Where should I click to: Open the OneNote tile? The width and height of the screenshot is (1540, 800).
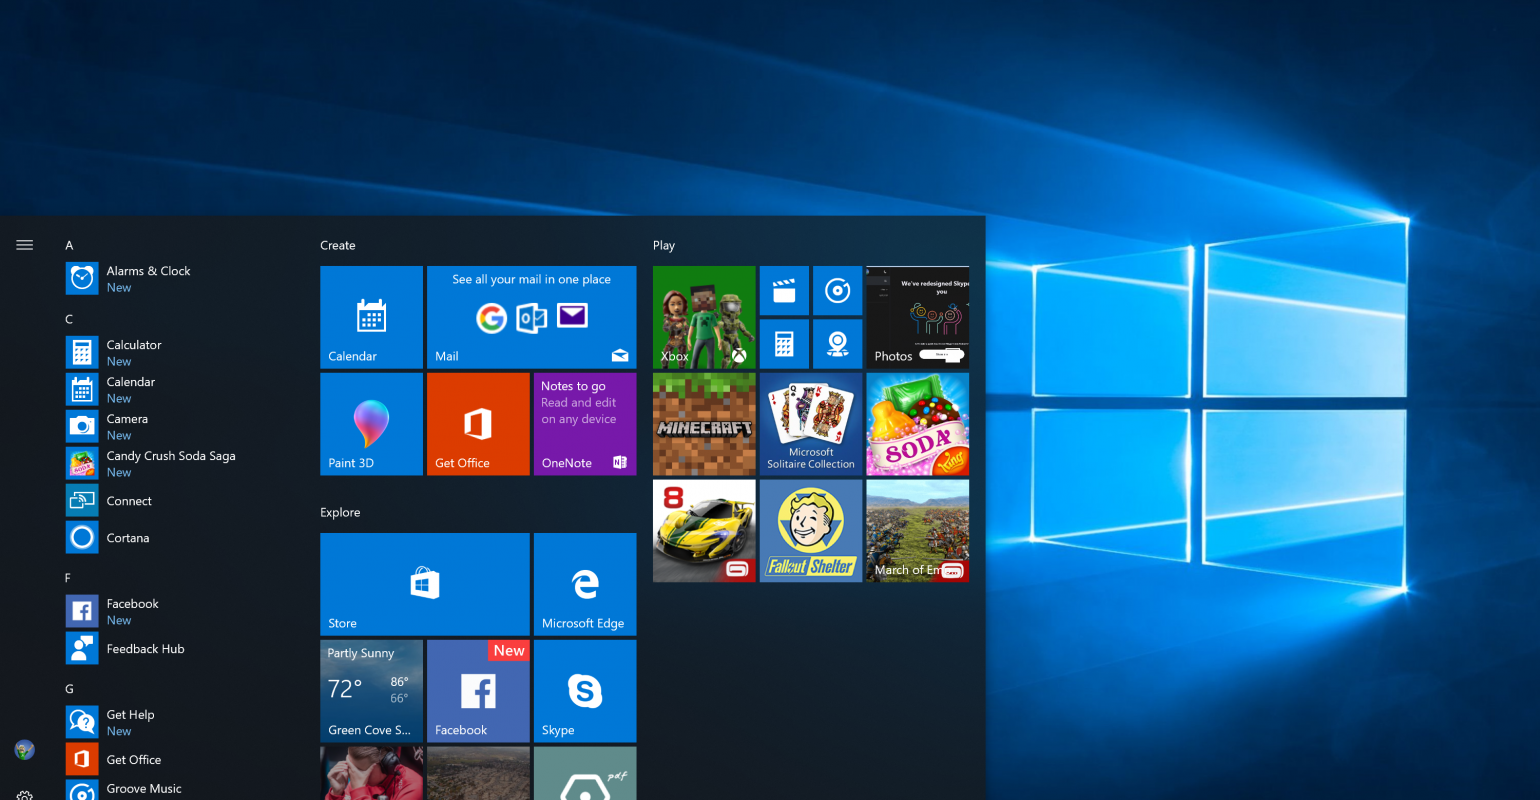click(585, 424)
